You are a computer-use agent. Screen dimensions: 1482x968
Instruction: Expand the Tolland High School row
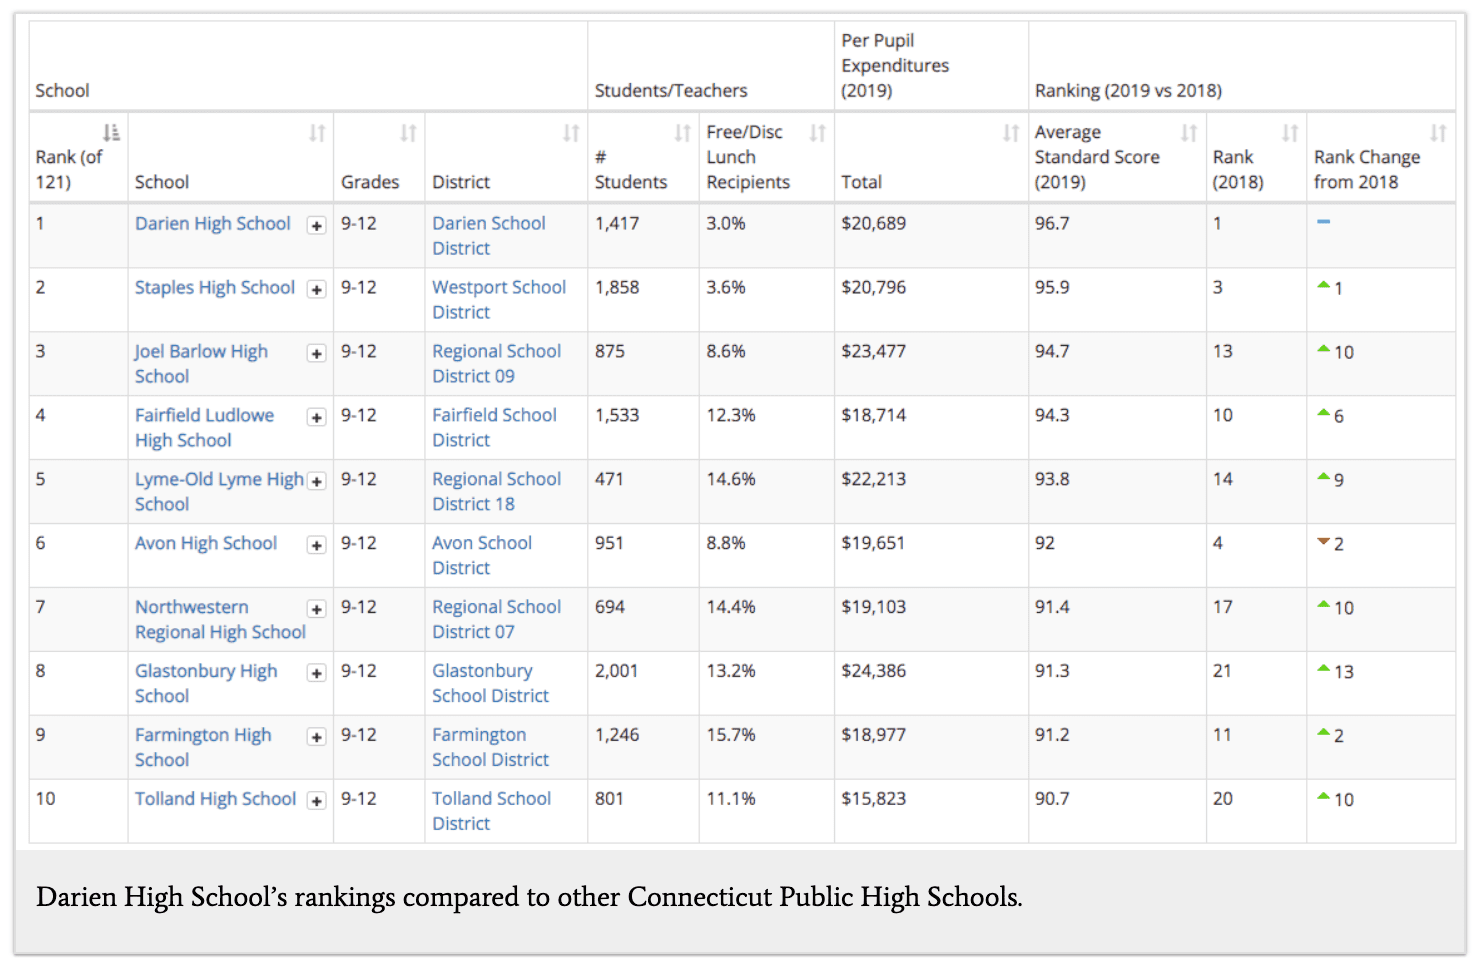tap(316, 801)
